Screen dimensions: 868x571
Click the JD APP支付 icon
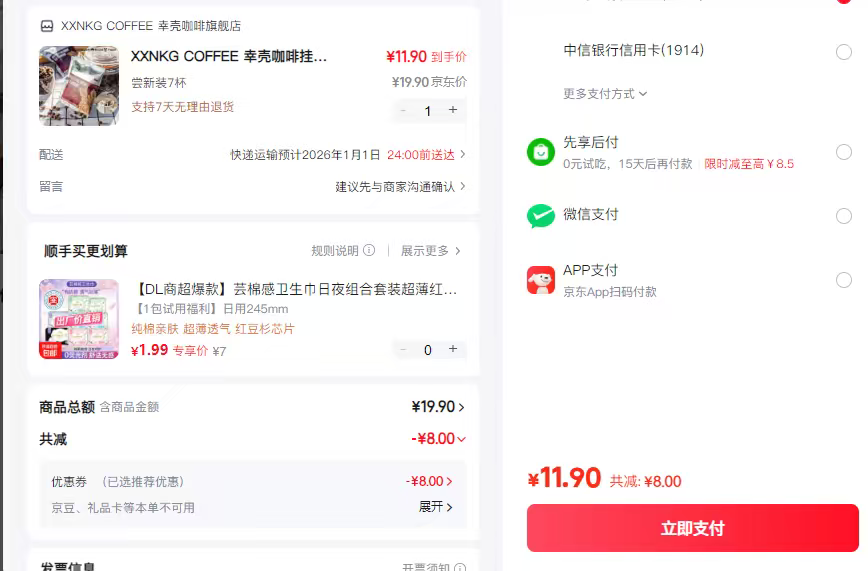click(x=541, y=279)
